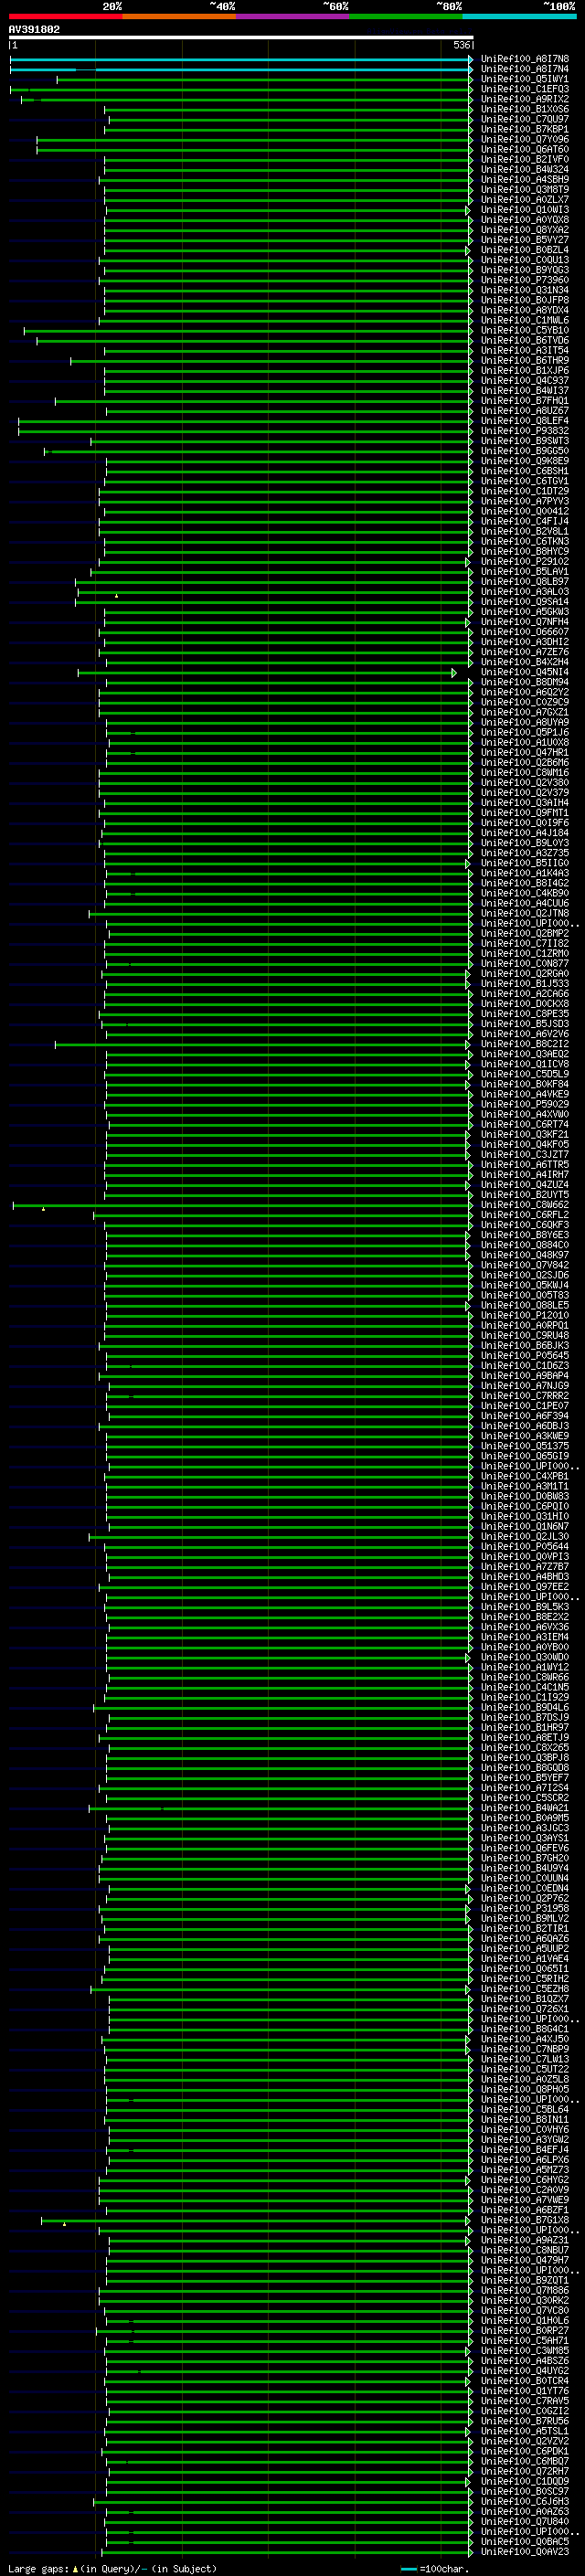The width and height of the screenshot is (585, 2576).
Task: Click the purple ~60% identity color bar
Action: (x=293, y=16)
